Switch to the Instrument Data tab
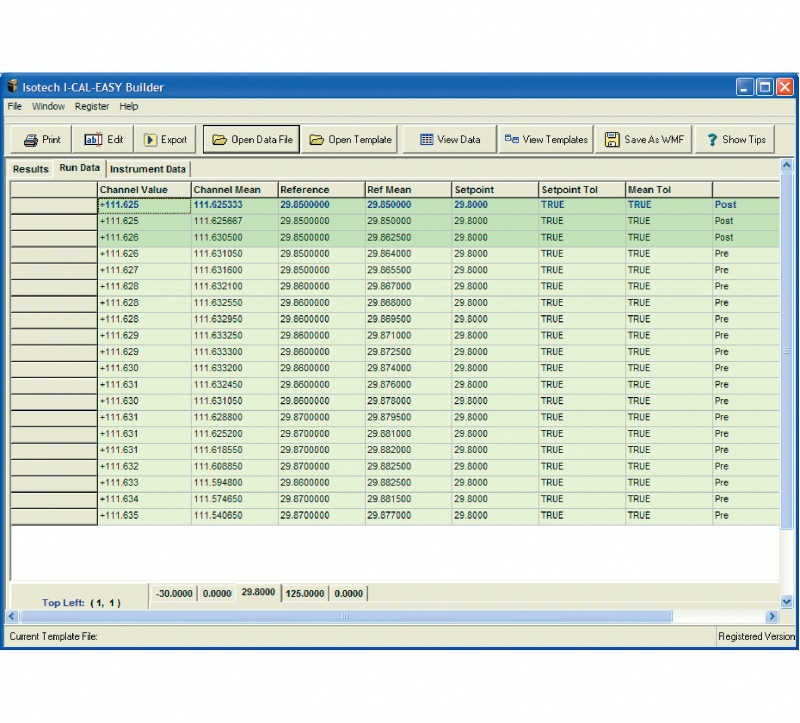 click(148, 169)
